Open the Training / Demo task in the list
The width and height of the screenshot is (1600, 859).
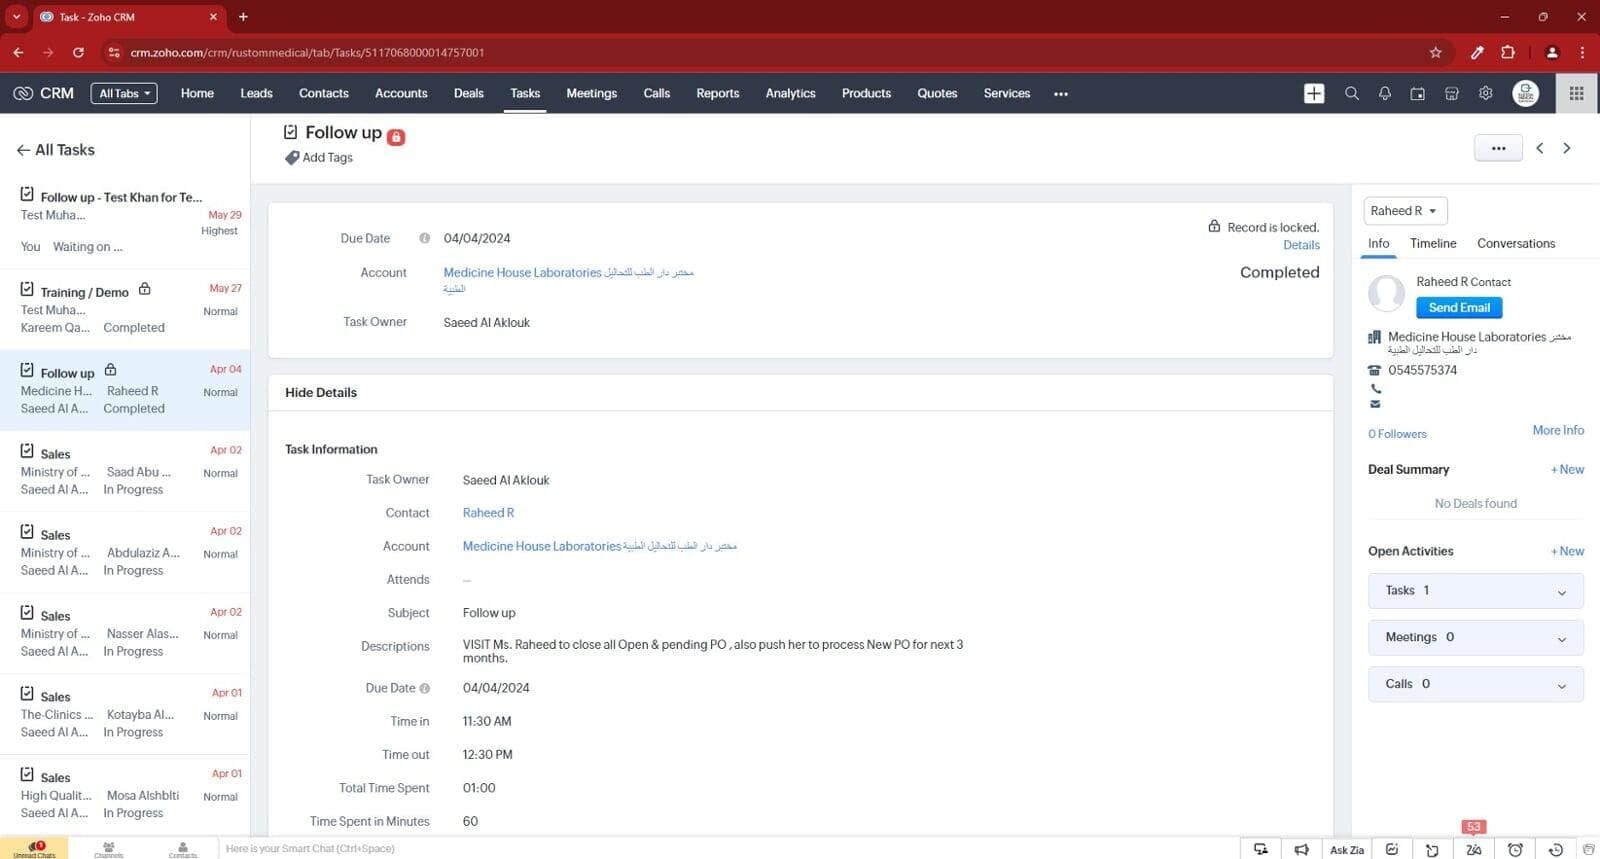pos(125,309)
